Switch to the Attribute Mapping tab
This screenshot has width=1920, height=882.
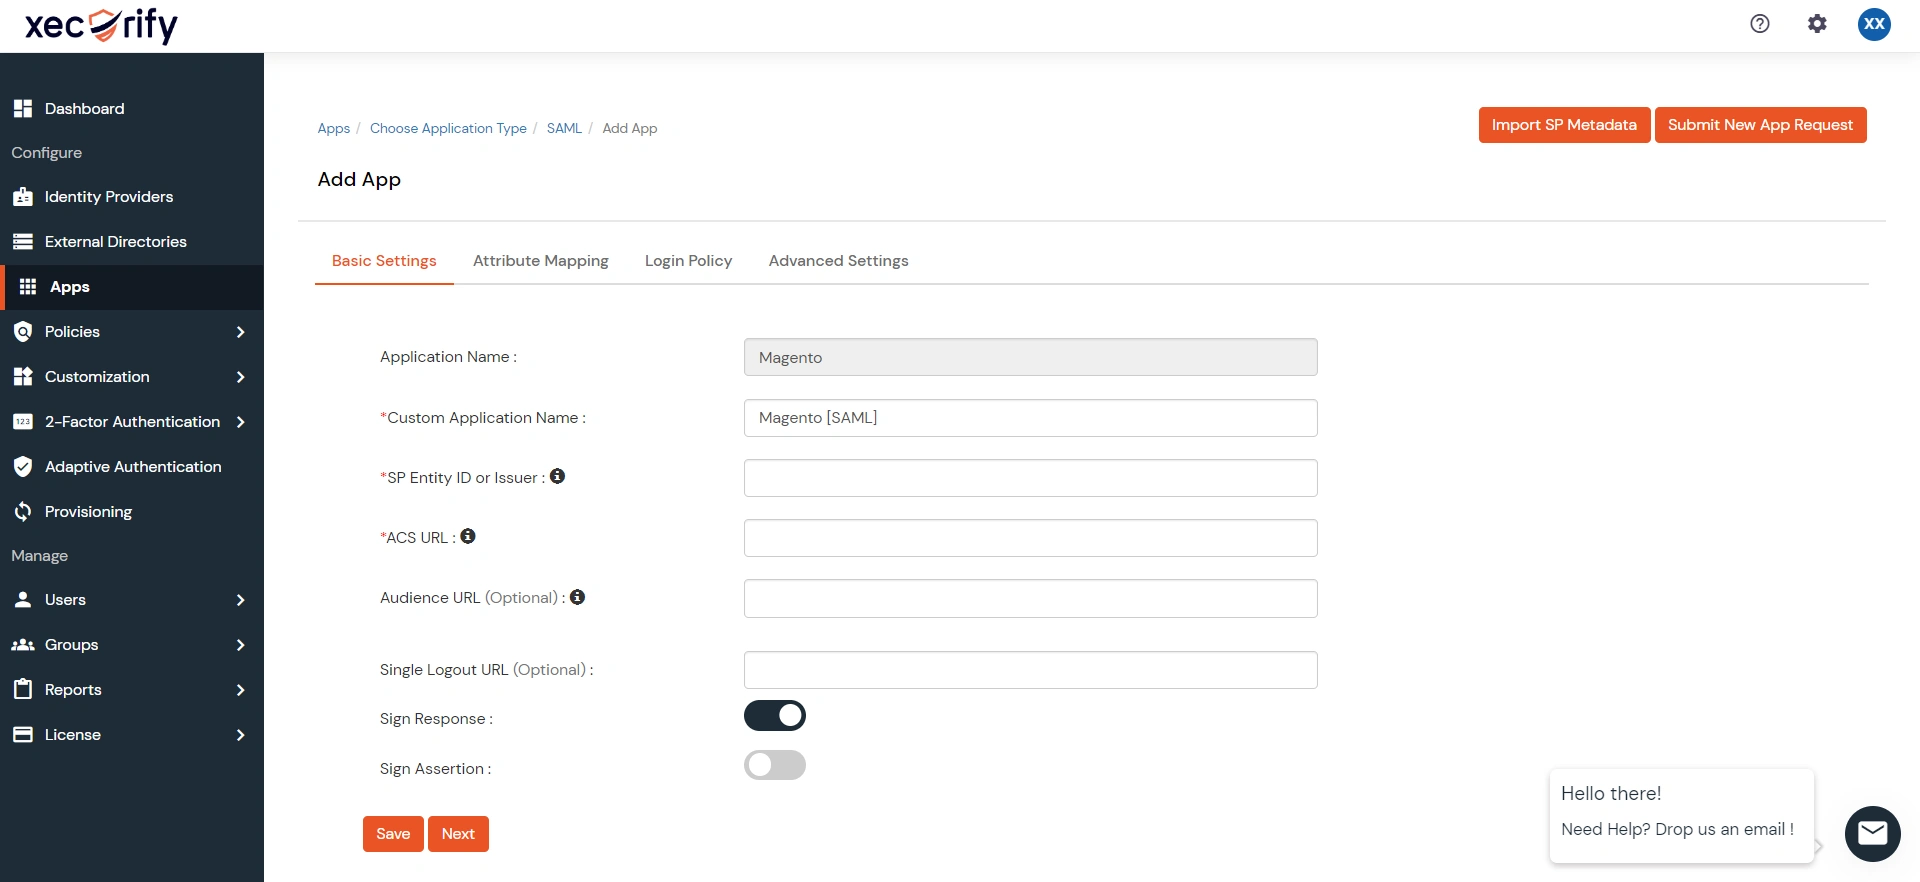(541, 261)
